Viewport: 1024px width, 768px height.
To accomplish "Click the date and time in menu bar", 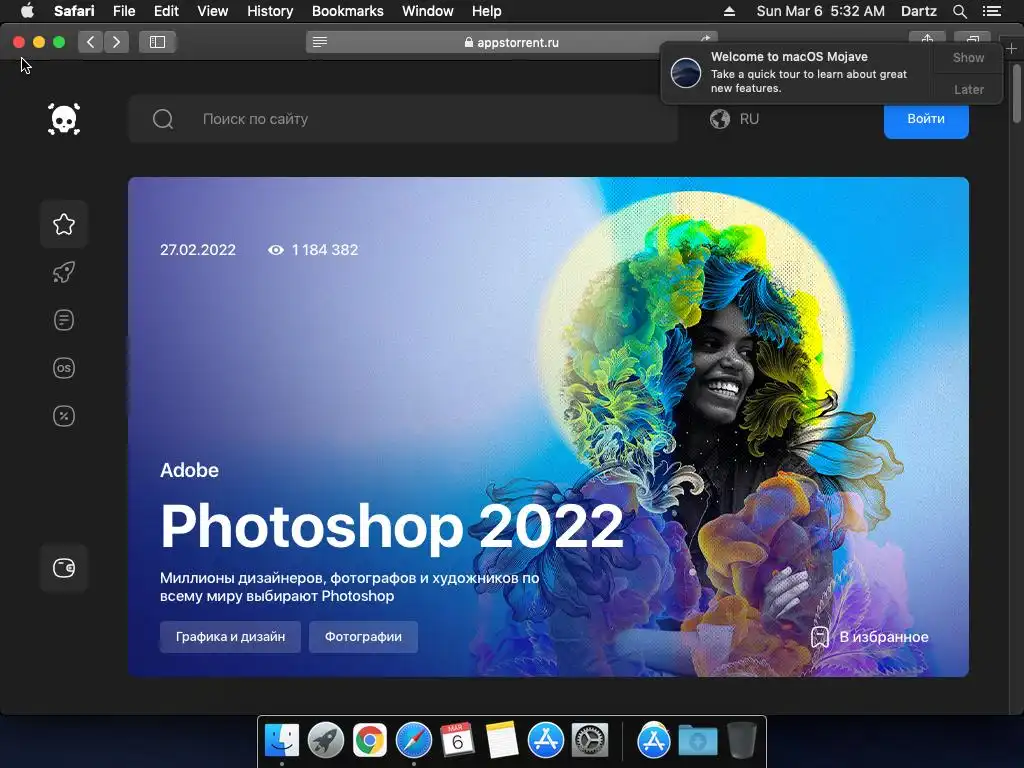I will click(821, 11).
